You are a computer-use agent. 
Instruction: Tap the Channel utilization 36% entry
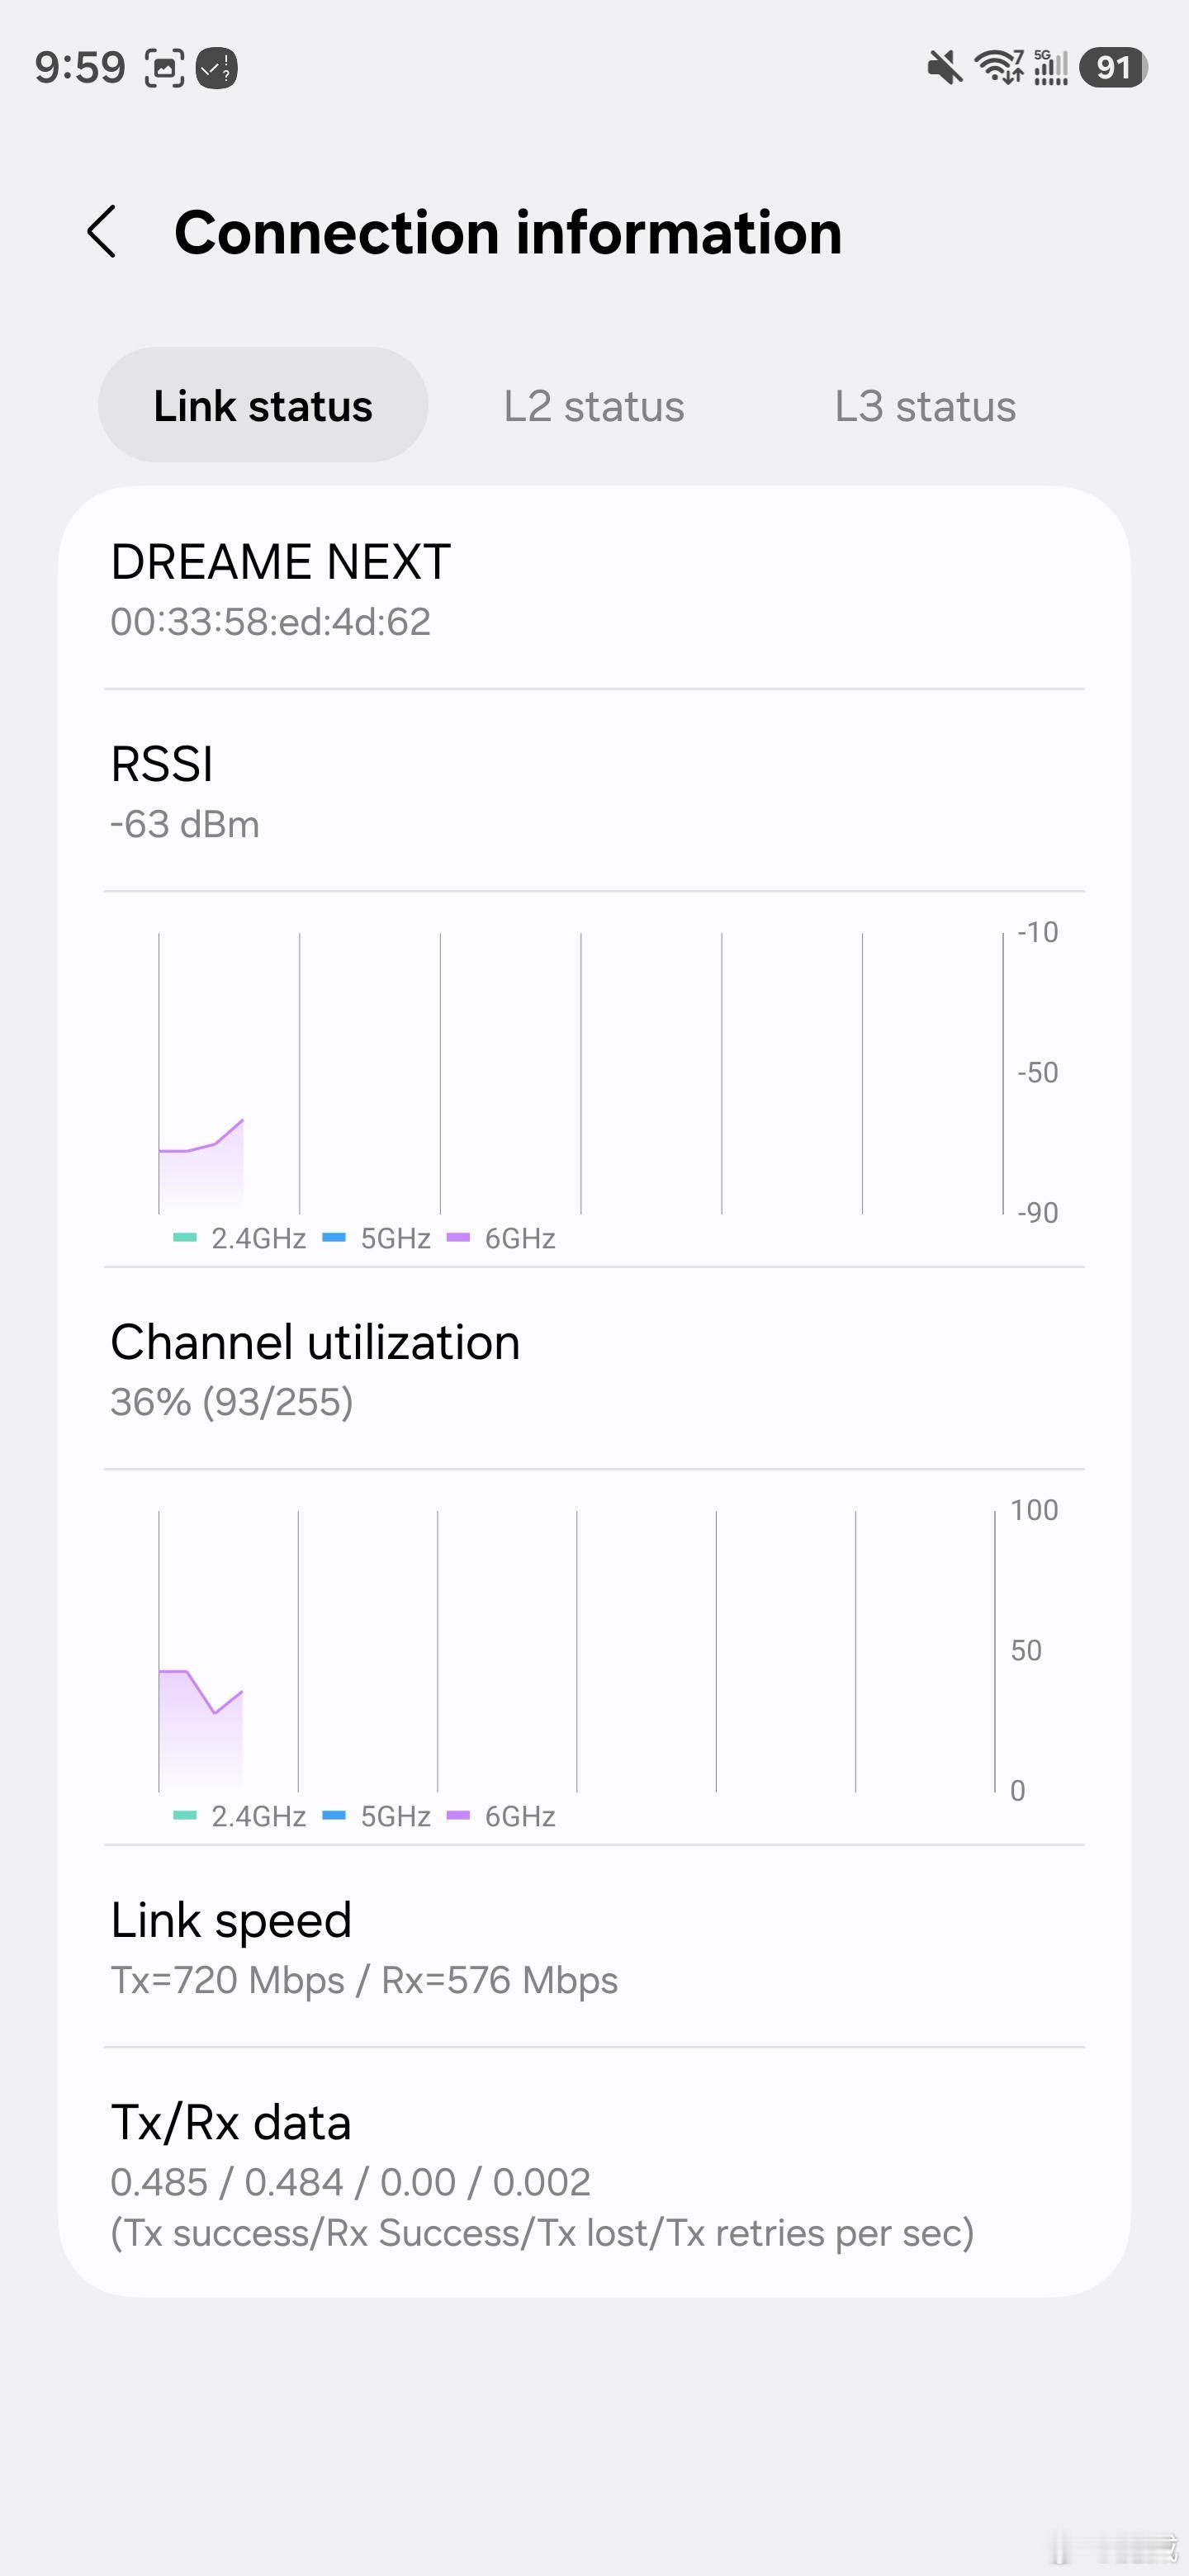click(594, 1369)
